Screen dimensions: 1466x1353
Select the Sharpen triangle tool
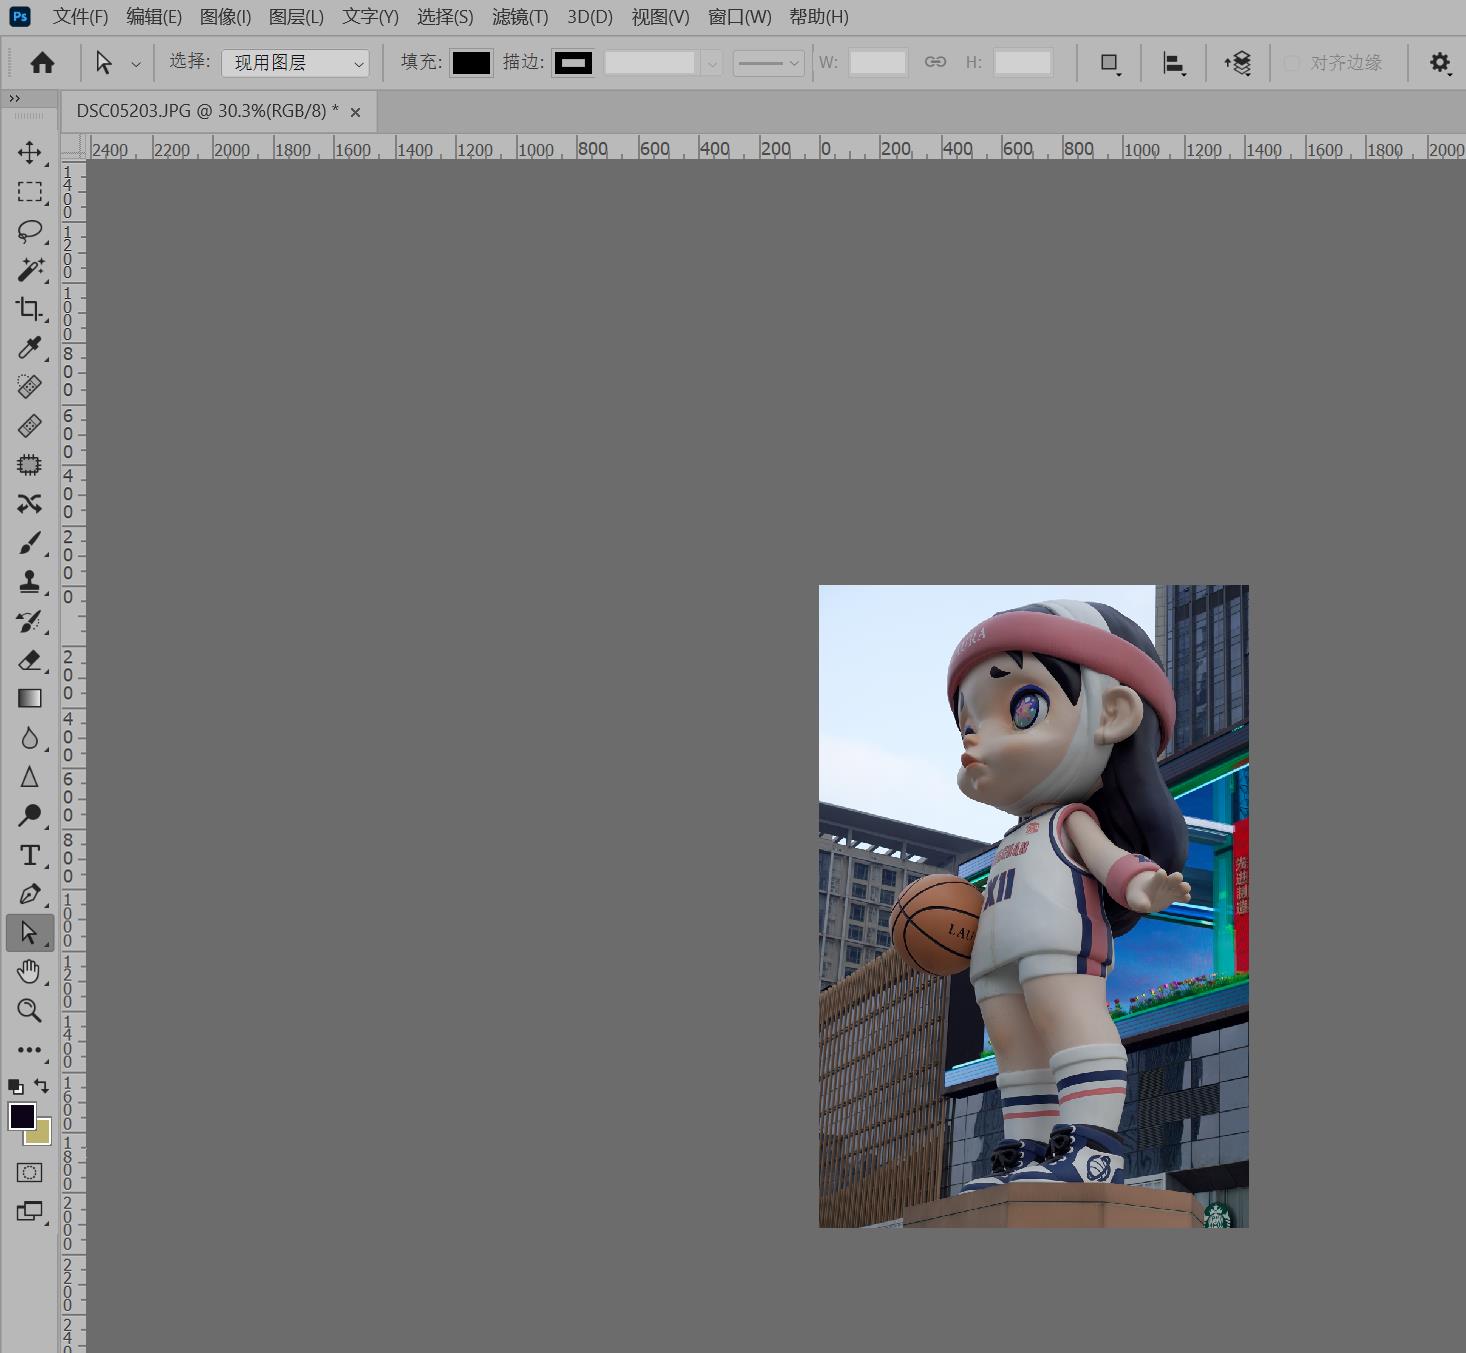[x=29, y=777]
